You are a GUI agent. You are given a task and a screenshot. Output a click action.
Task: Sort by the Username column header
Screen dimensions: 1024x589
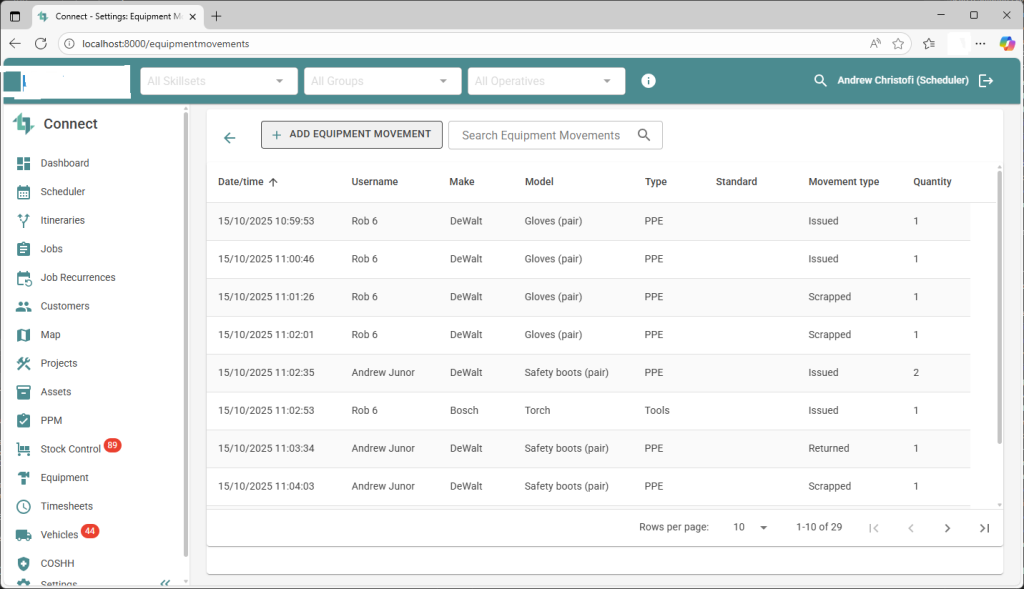point(375,182)
